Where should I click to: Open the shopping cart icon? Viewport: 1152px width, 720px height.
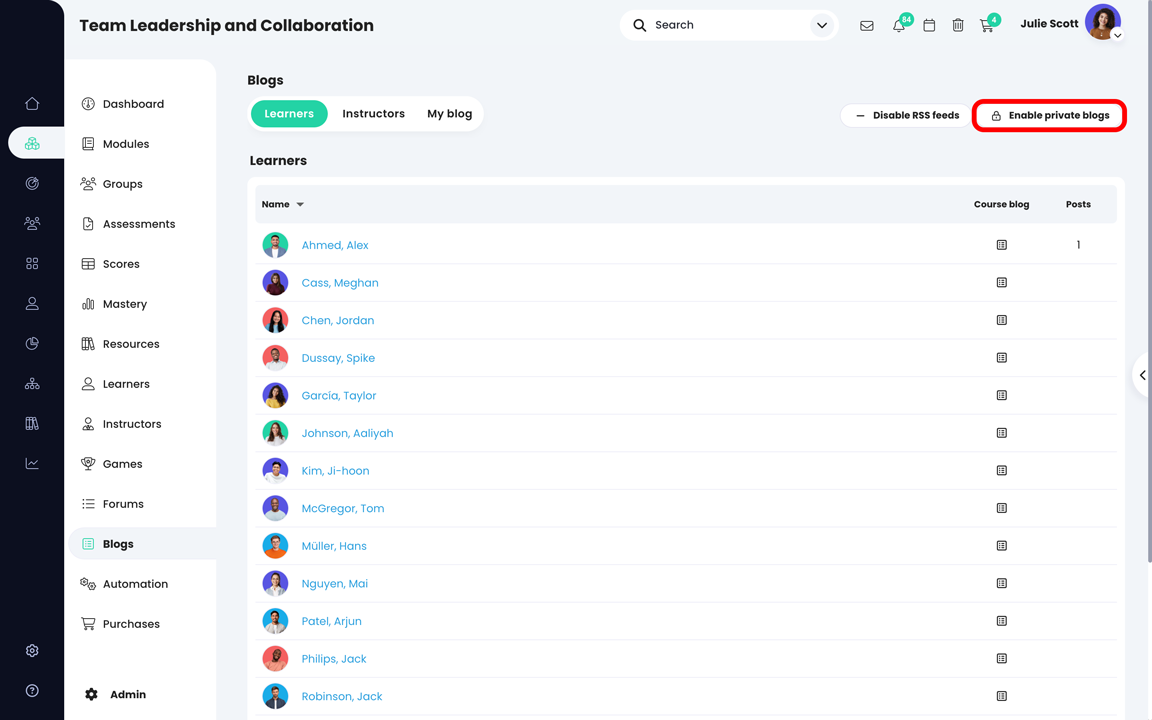(x=987, y=26)
